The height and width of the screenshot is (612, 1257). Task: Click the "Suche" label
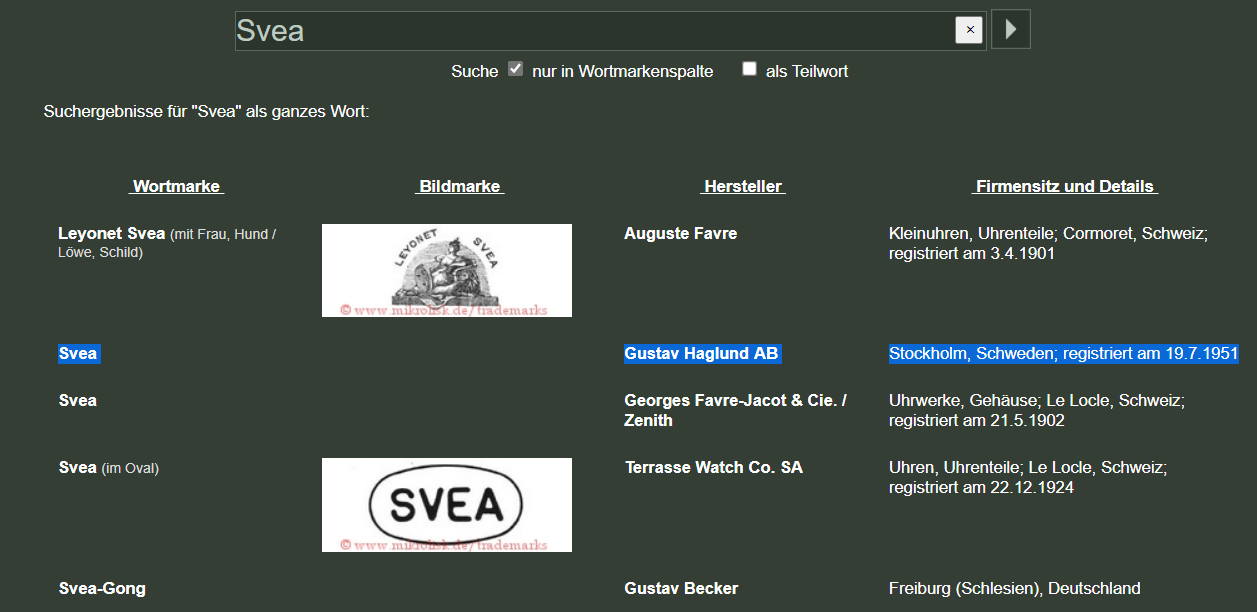click(474, 71)
